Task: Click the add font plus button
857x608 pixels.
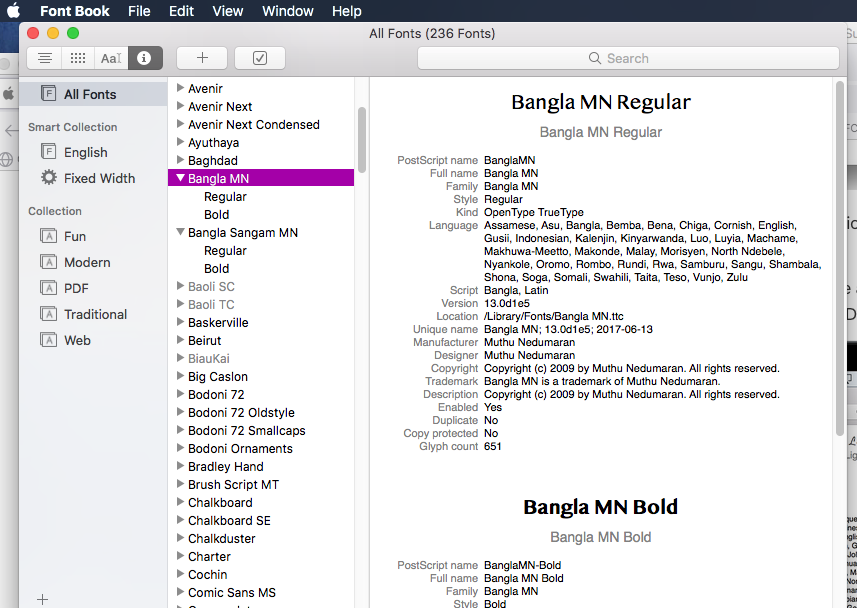Action: click(x=202, y=58)
